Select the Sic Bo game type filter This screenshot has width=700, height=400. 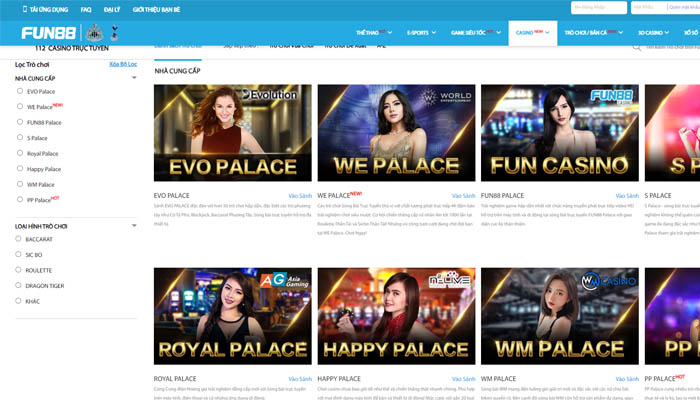(18, 254)
